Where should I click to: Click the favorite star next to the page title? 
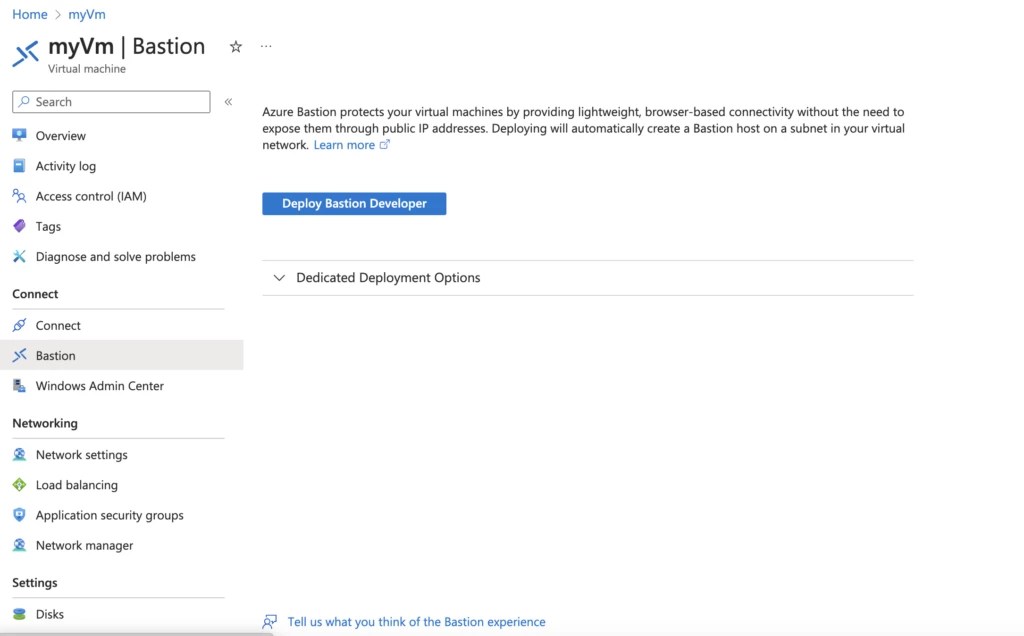(x=235, y=46)
